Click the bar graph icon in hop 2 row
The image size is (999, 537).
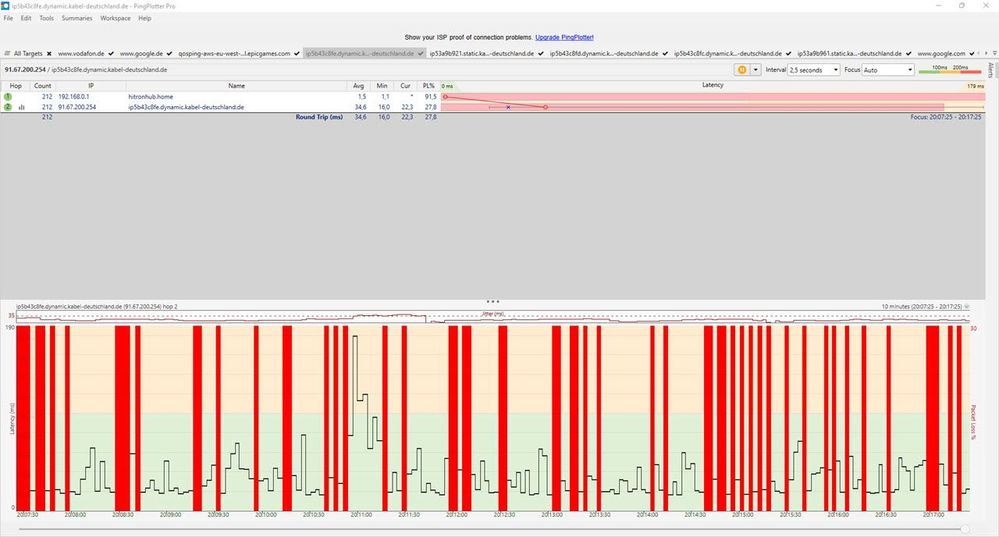coord(22,107)
